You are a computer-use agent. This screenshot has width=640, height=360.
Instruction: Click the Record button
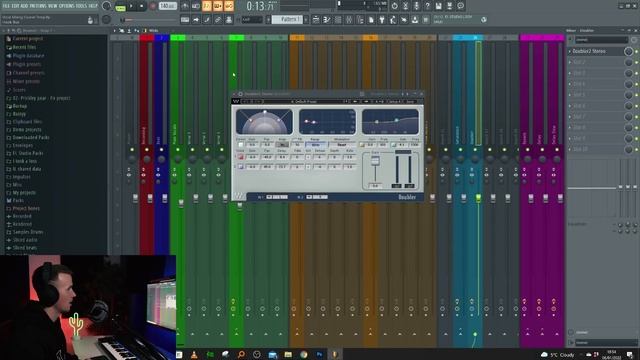tap(153, 7)
